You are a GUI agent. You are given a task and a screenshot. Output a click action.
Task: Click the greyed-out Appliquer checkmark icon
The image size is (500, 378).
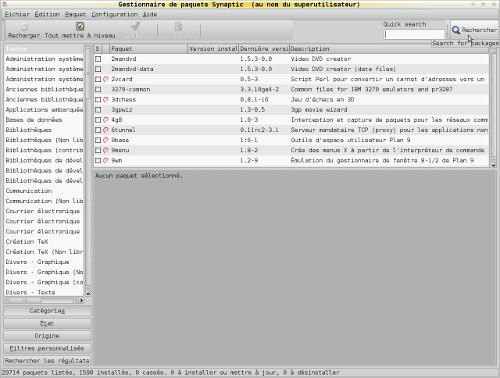(136, 26)
